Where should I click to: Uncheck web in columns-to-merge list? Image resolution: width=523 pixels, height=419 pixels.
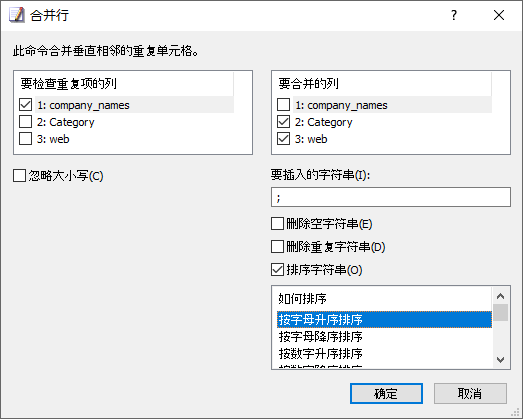click(x=284, y=138)
